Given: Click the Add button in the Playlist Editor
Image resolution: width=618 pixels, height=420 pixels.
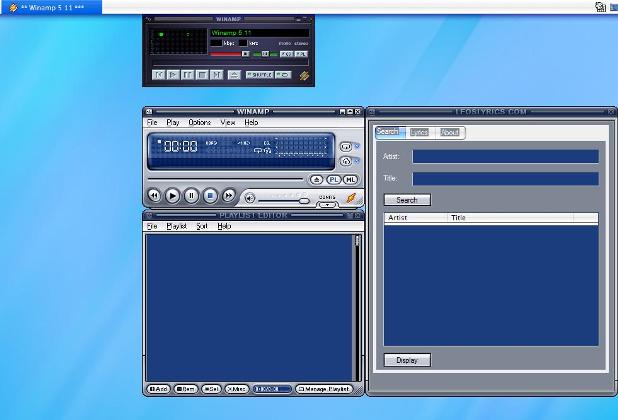Looking at the screenshot, I should click(x=158, y=389).
